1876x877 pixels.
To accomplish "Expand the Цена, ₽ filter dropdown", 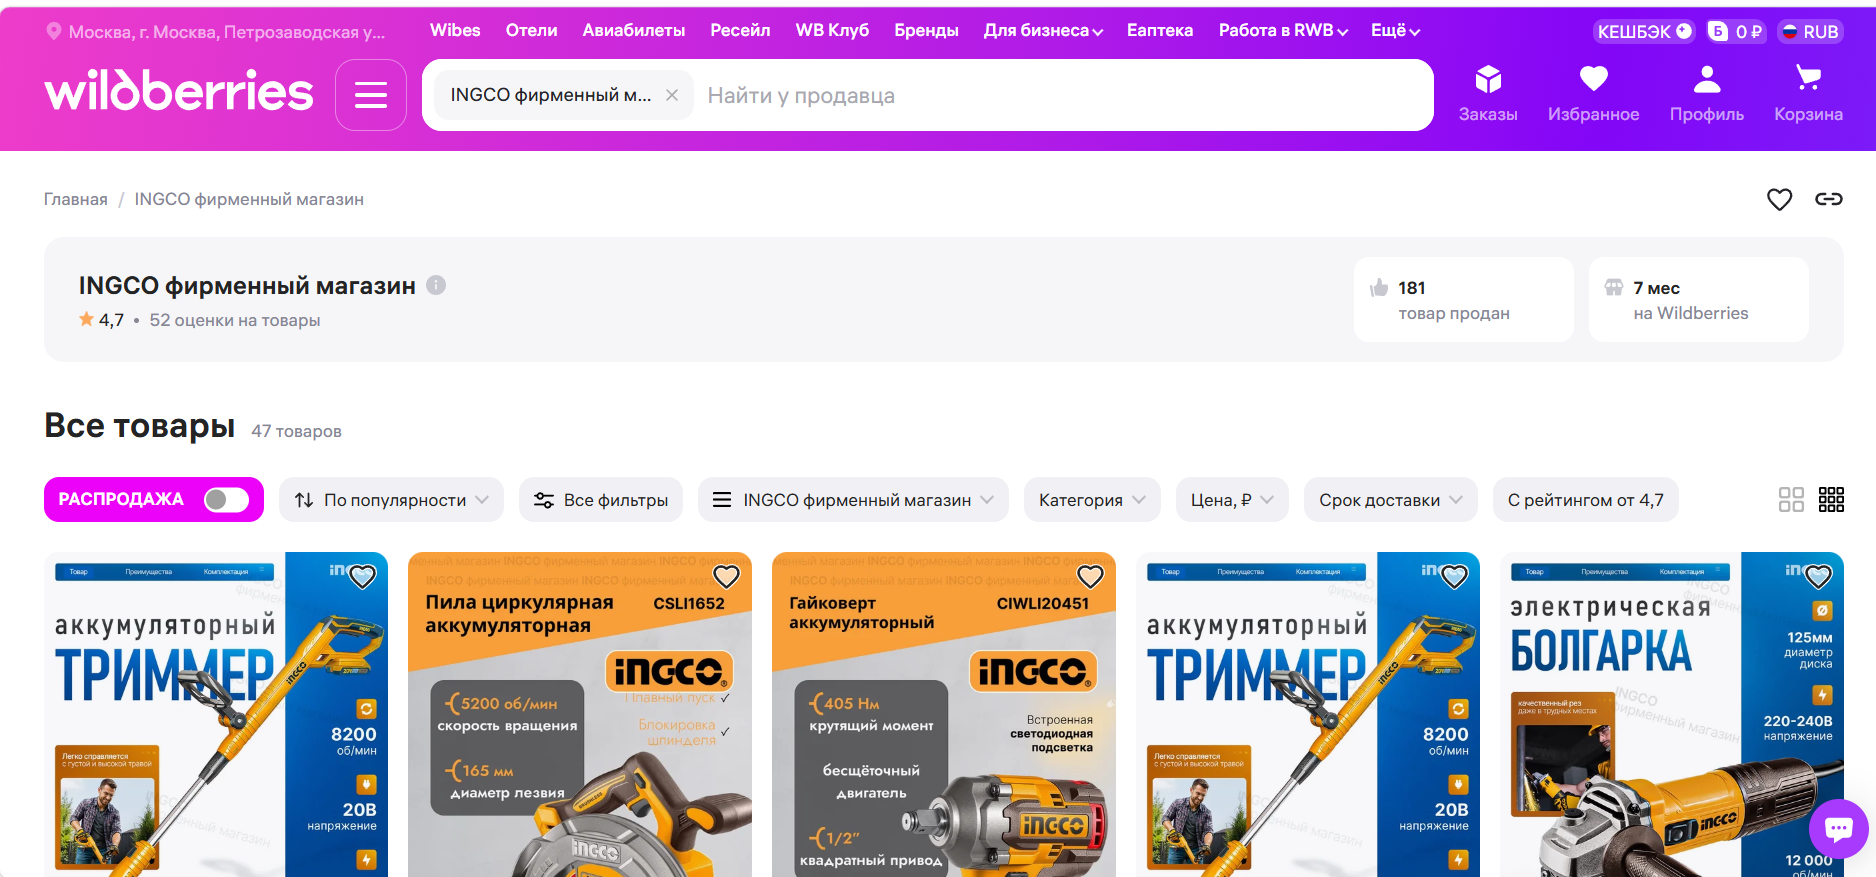I will (x=1232, y=499).
